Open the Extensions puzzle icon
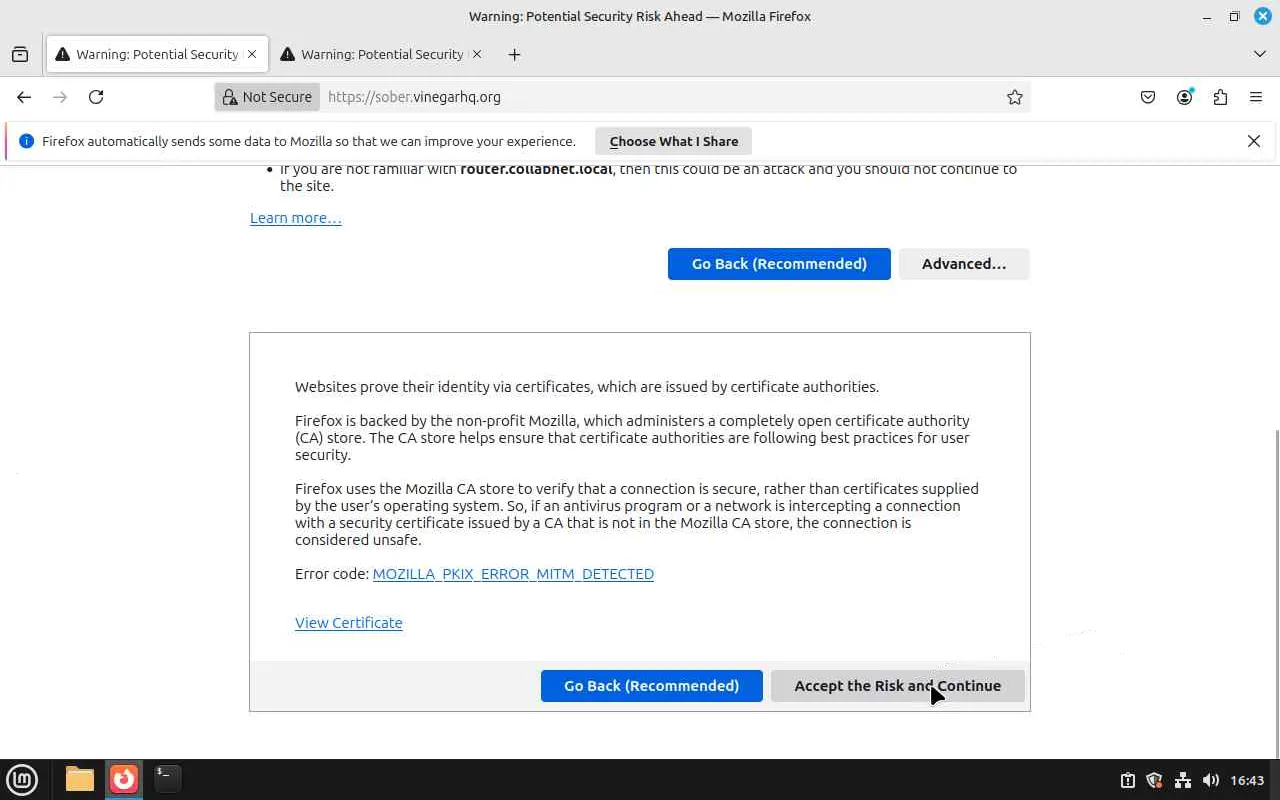This screenshot has height=800, width=1280. 1220,97
